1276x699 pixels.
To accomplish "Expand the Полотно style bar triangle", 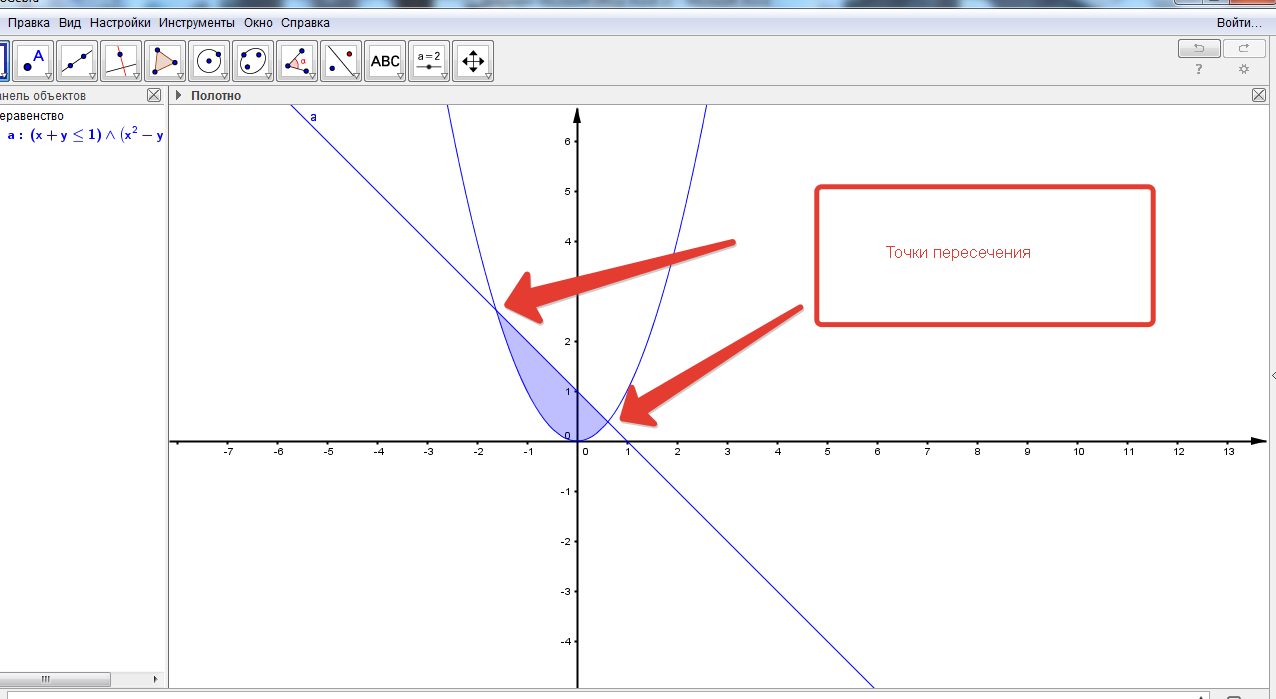I will point(178,96).
